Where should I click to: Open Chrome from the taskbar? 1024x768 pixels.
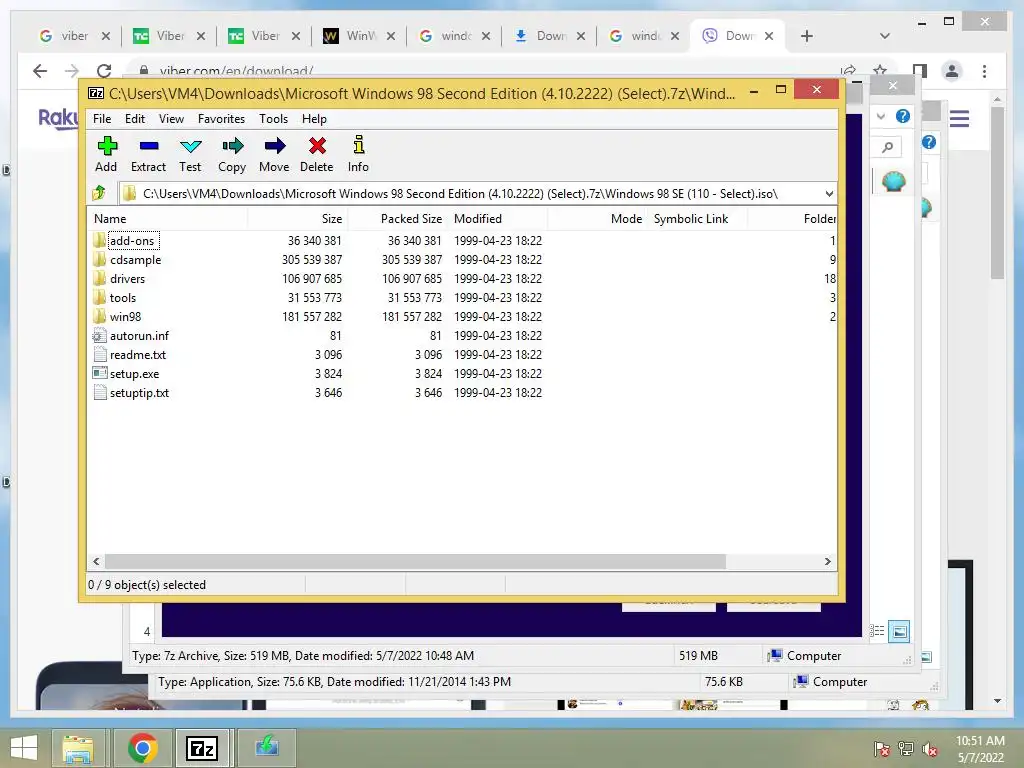[142, 748]
